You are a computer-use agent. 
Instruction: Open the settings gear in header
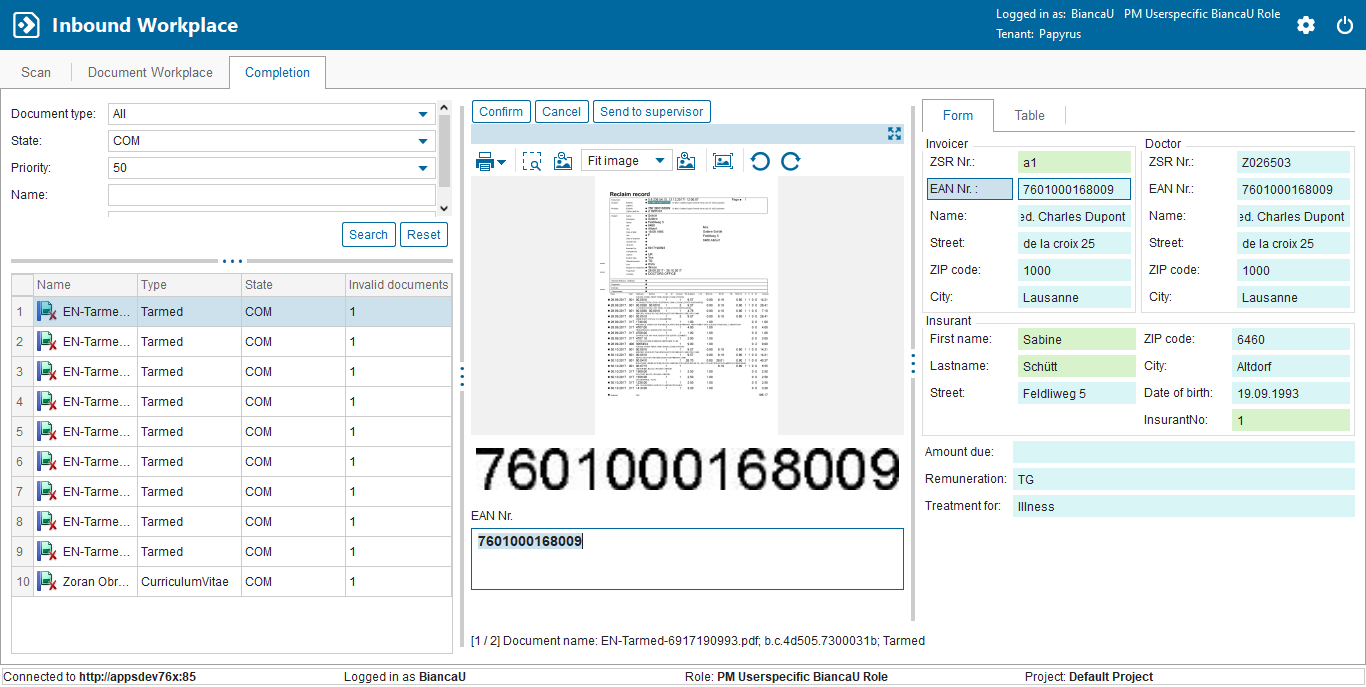coord(1306,25)
